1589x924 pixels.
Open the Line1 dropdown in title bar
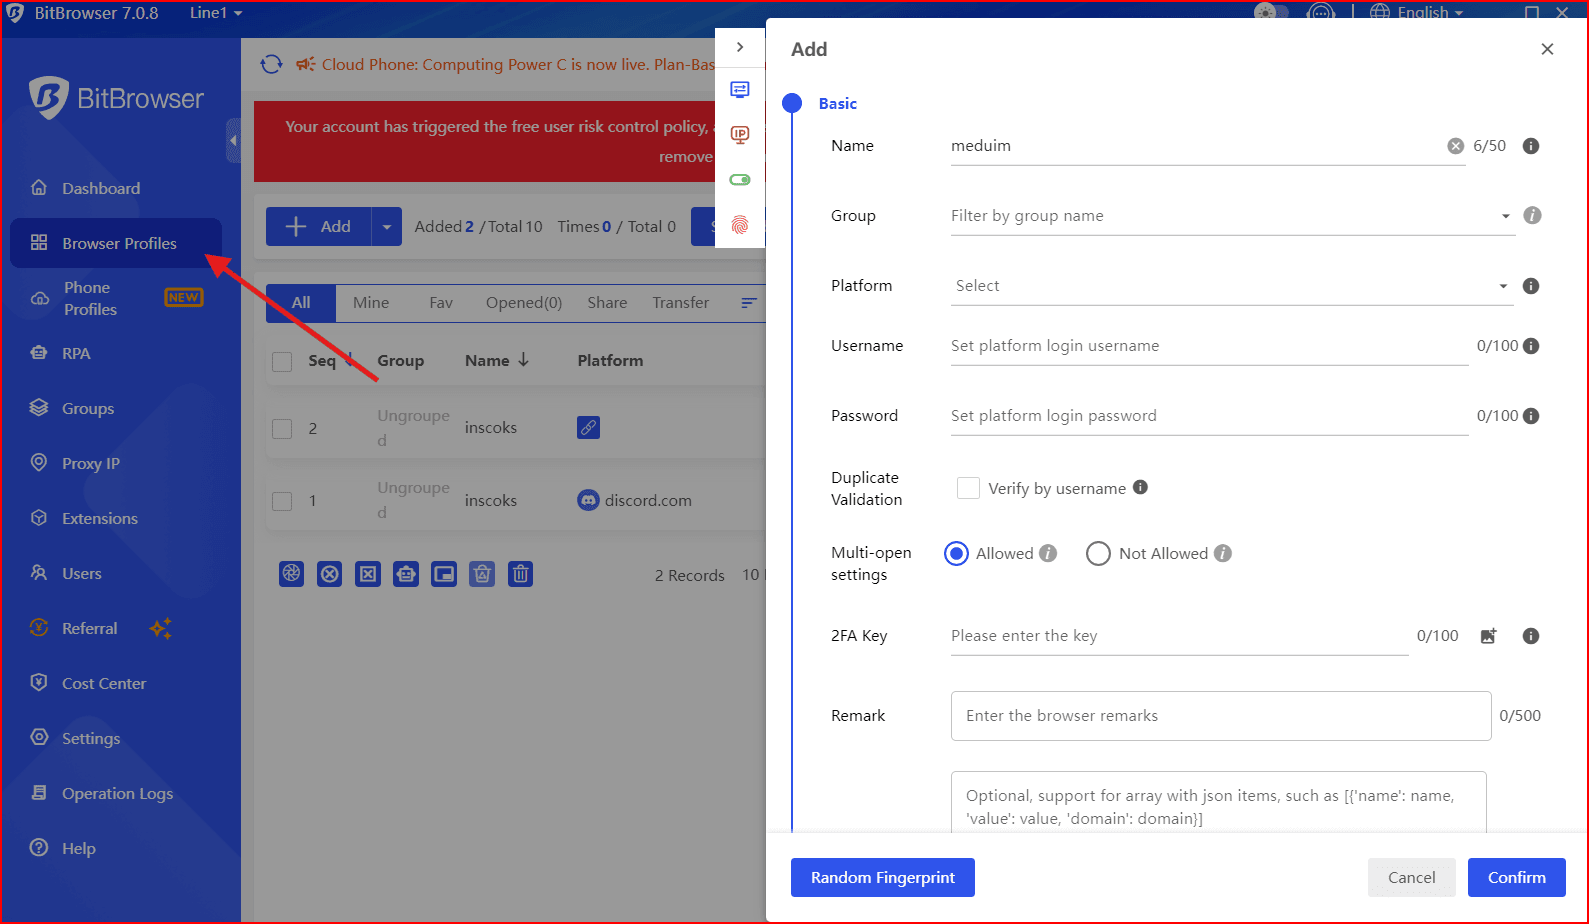(x=216, y=13)
